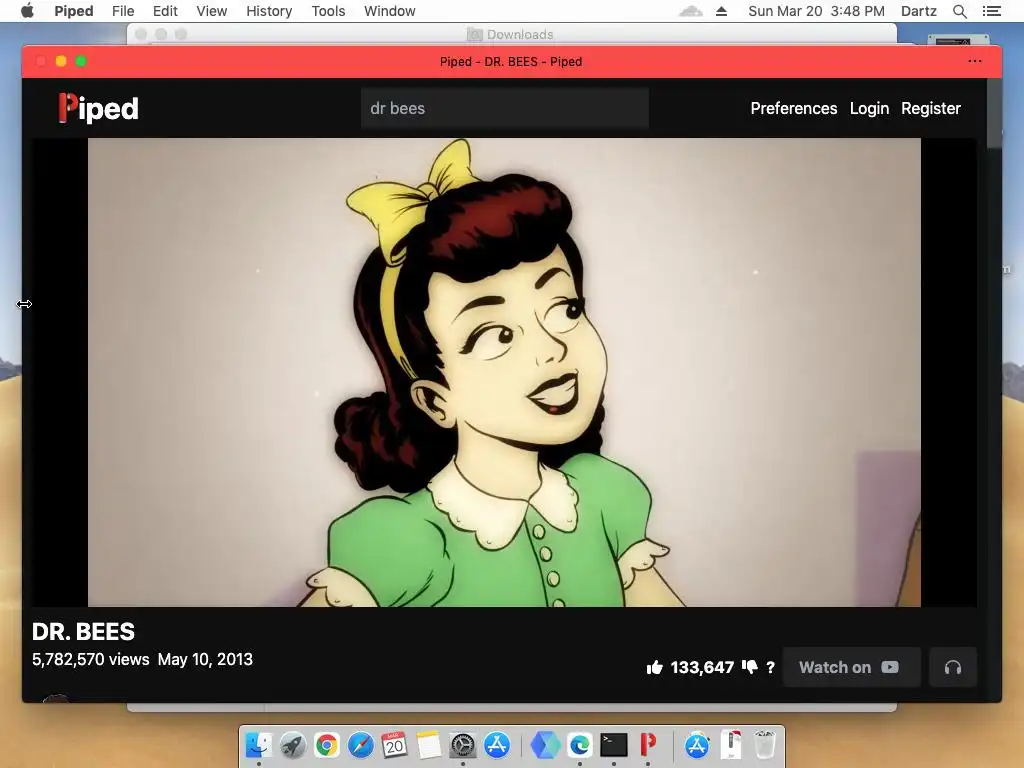Open Finder from the Dock

pyautogui.click(x=259, y=744)
